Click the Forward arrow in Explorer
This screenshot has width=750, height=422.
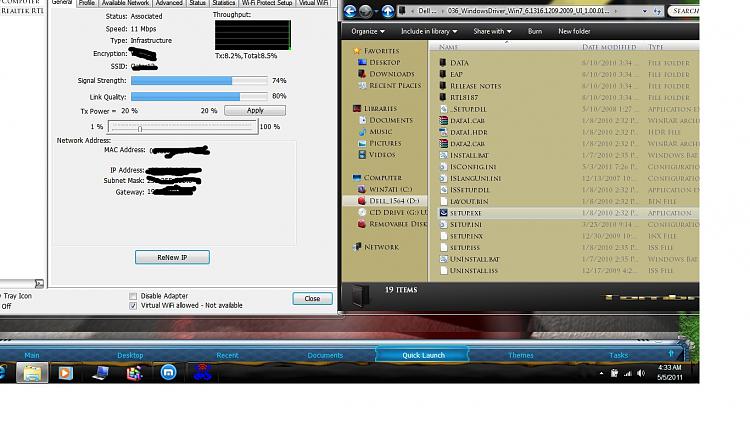(x=365, y=11)
